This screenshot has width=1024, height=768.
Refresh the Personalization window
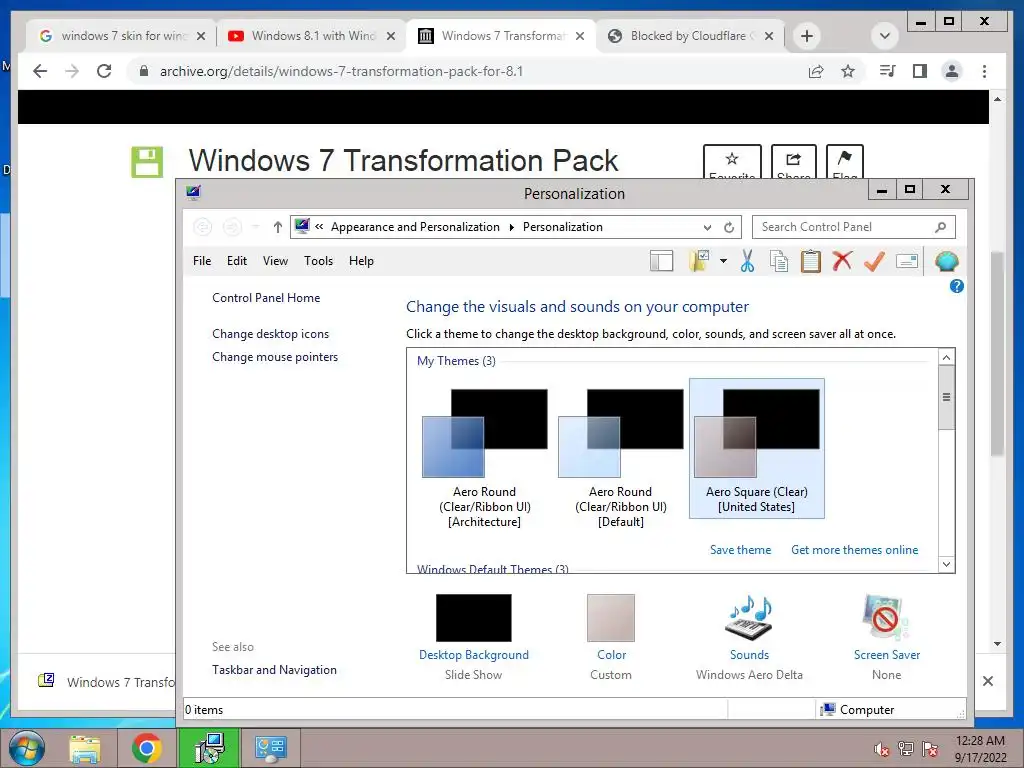click(x=729, y=227)
